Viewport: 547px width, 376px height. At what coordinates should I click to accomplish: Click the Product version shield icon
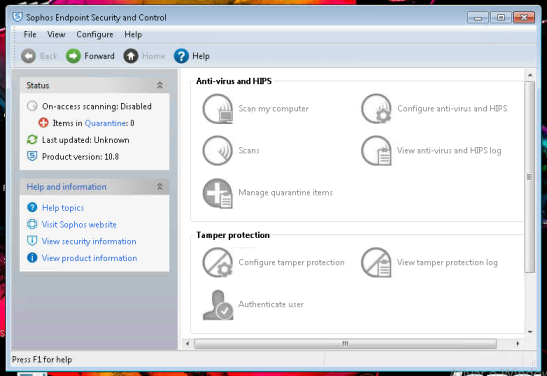32,156
